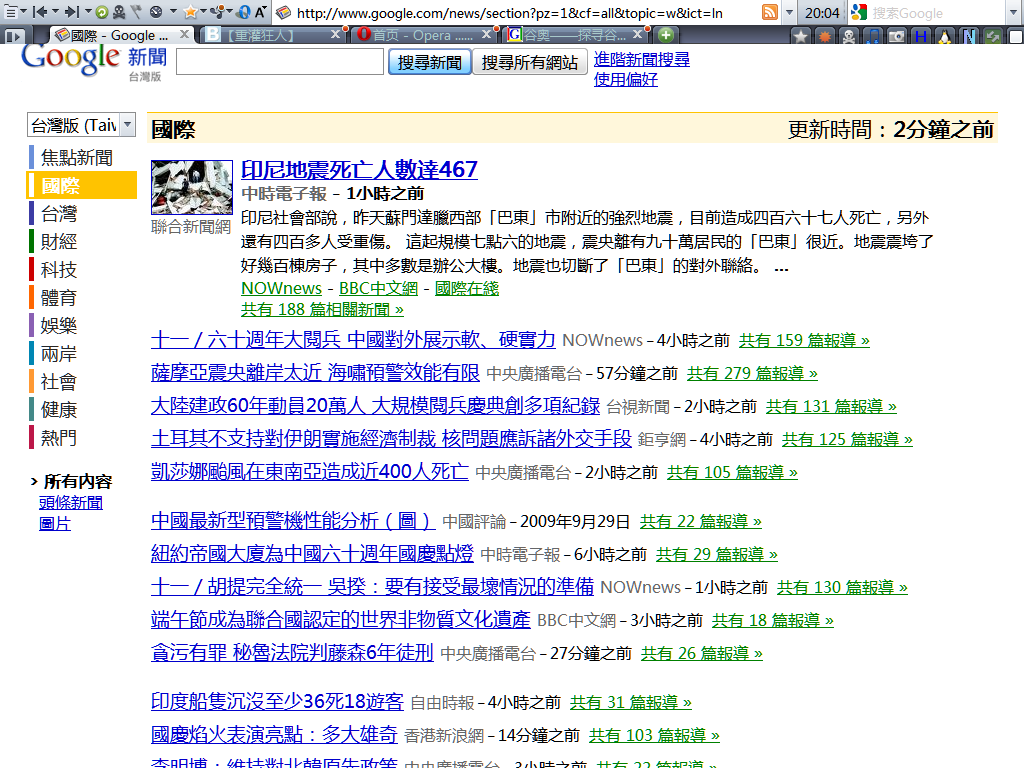Click the orange bookmark star icon

(190, 12)
